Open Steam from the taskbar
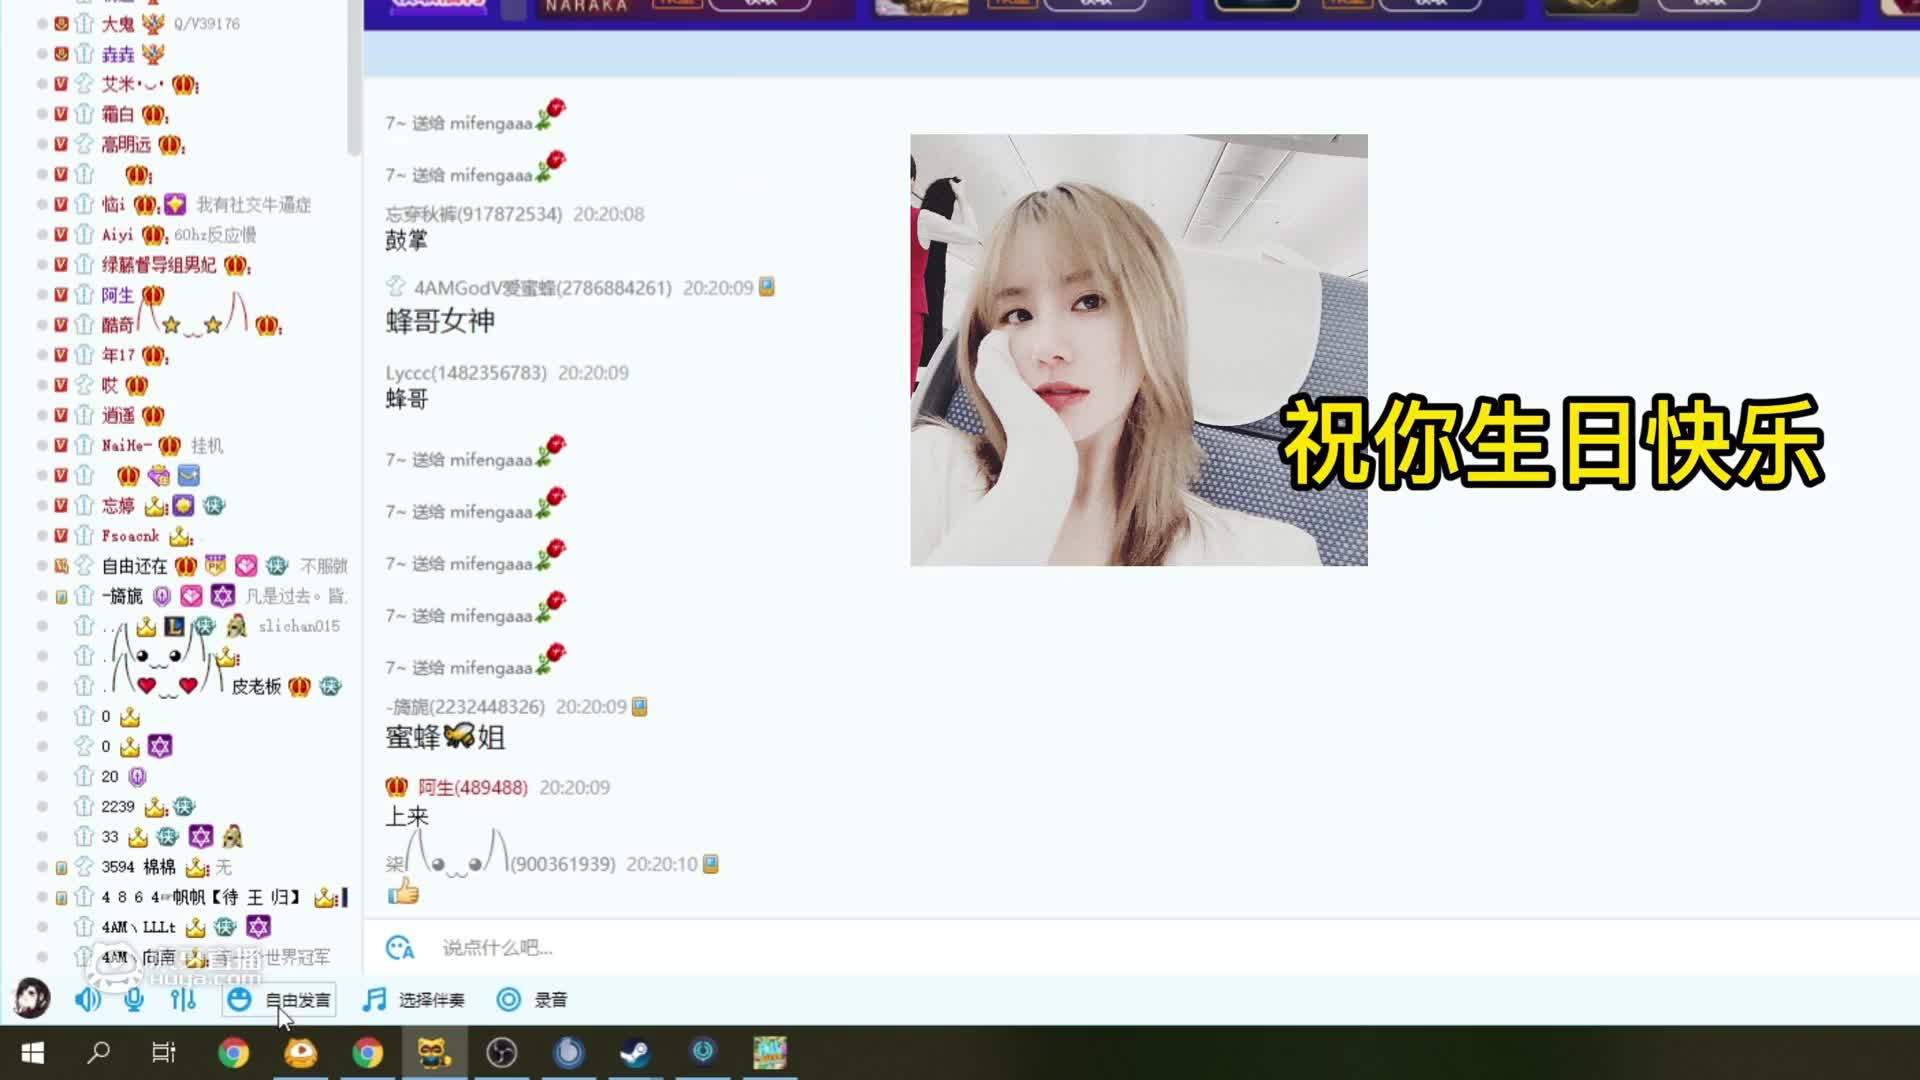The image size is (1920, 1080). coord(635,1052)
